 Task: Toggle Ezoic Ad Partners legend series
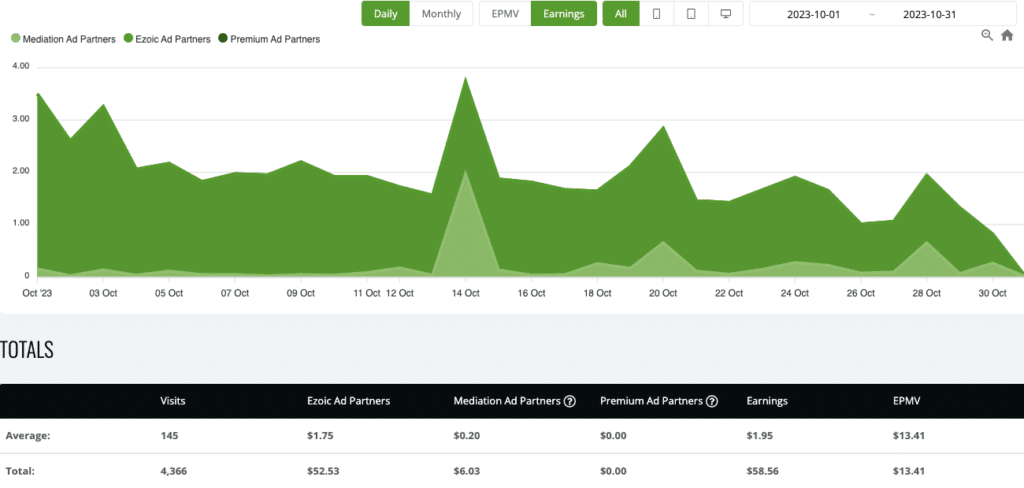tap(170, 39)
